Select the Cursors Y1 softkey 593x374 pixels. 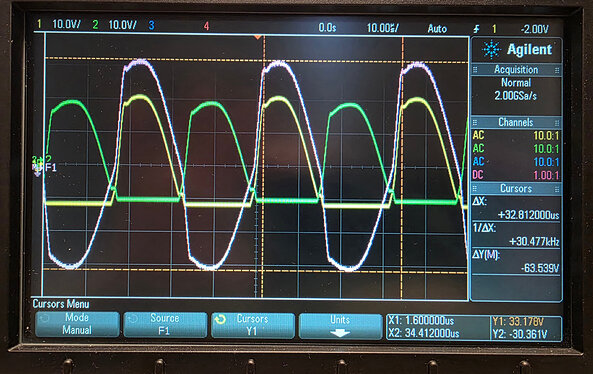253,325
